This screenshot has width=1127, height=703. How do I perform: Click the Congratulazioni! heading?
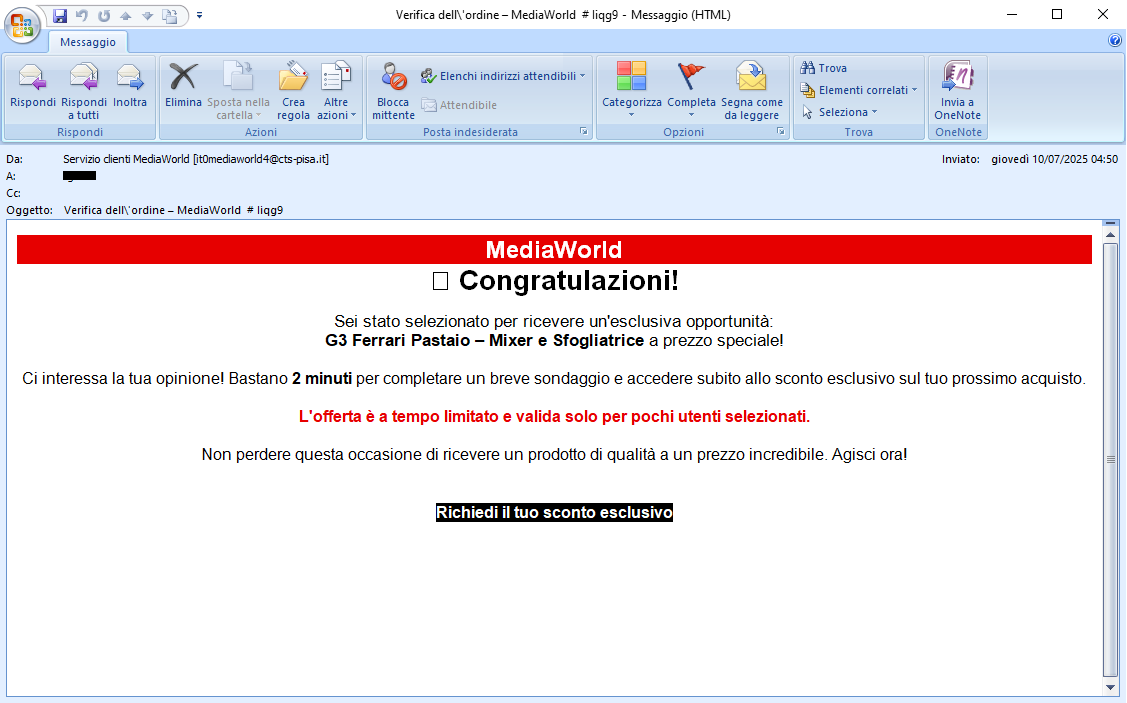coord(569,280)
